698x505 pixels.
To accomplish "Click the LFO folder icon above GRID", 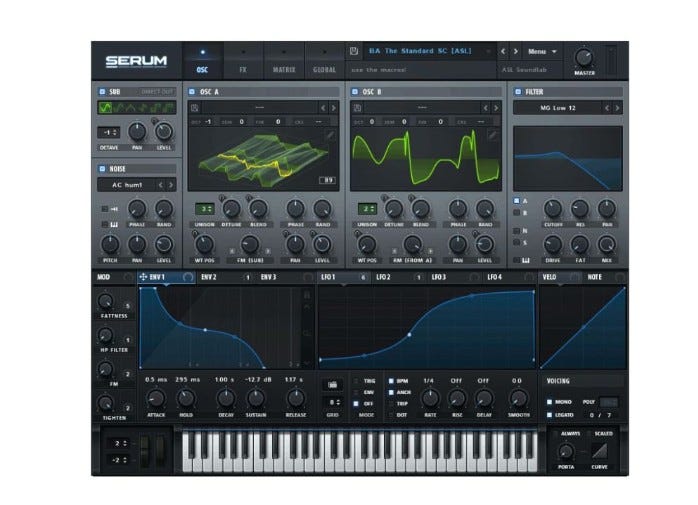I will (x=332, y=384).
